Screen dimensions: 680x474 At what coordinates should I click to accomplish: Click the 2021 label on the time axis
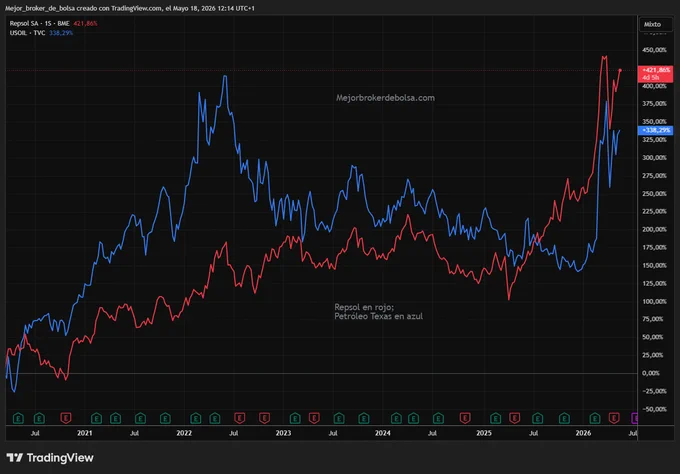click(x=85, y=433)
